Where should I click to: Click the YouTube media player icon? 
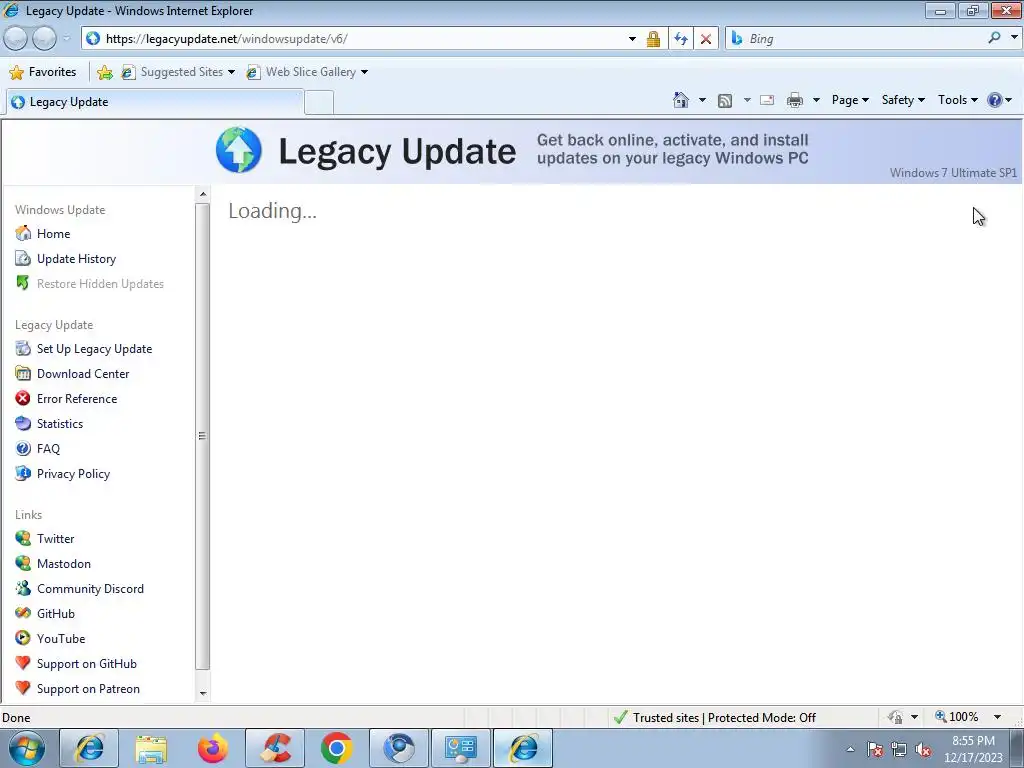pyautogui.click(x=23, y=638)
